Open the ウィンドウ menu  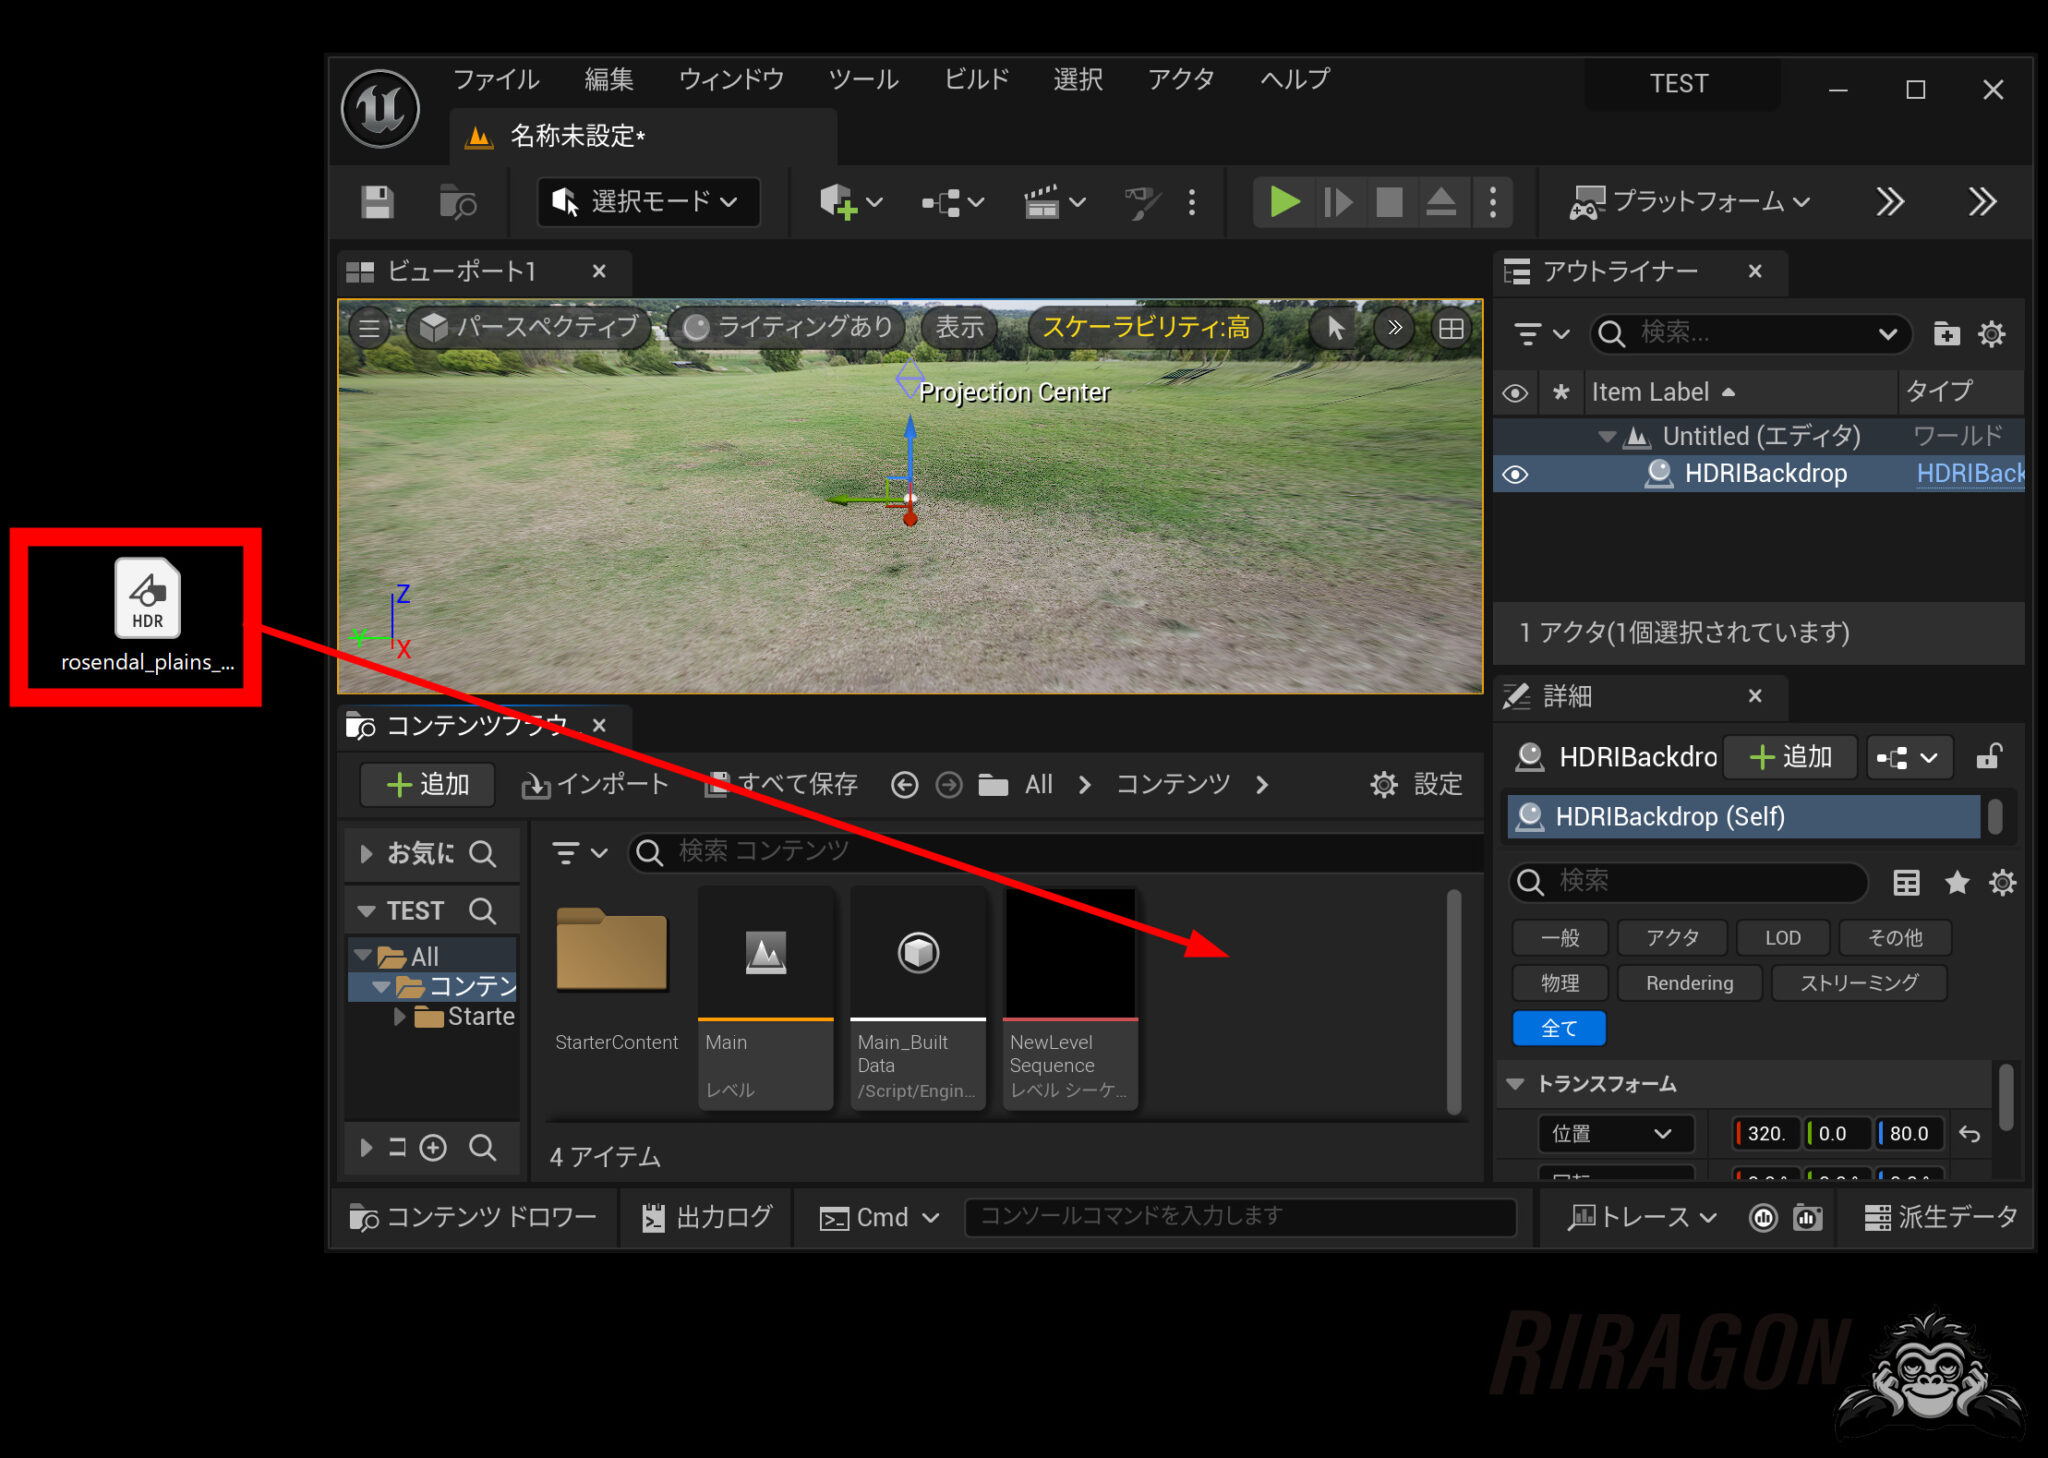[730, 79]
